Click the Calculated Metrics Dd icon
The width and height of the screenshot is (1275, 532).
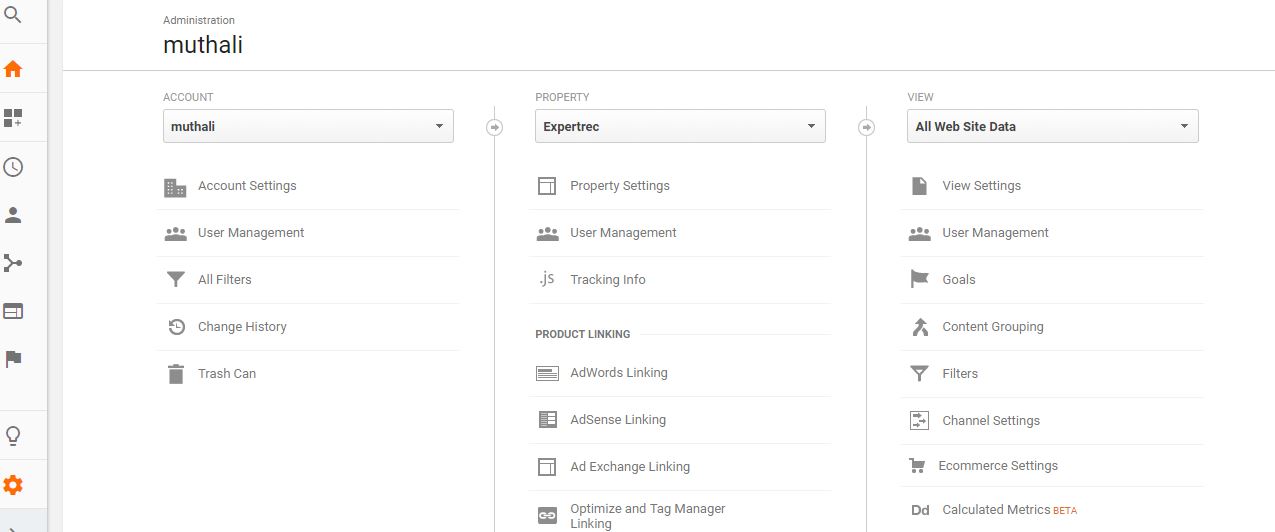[x=920, y=510]
